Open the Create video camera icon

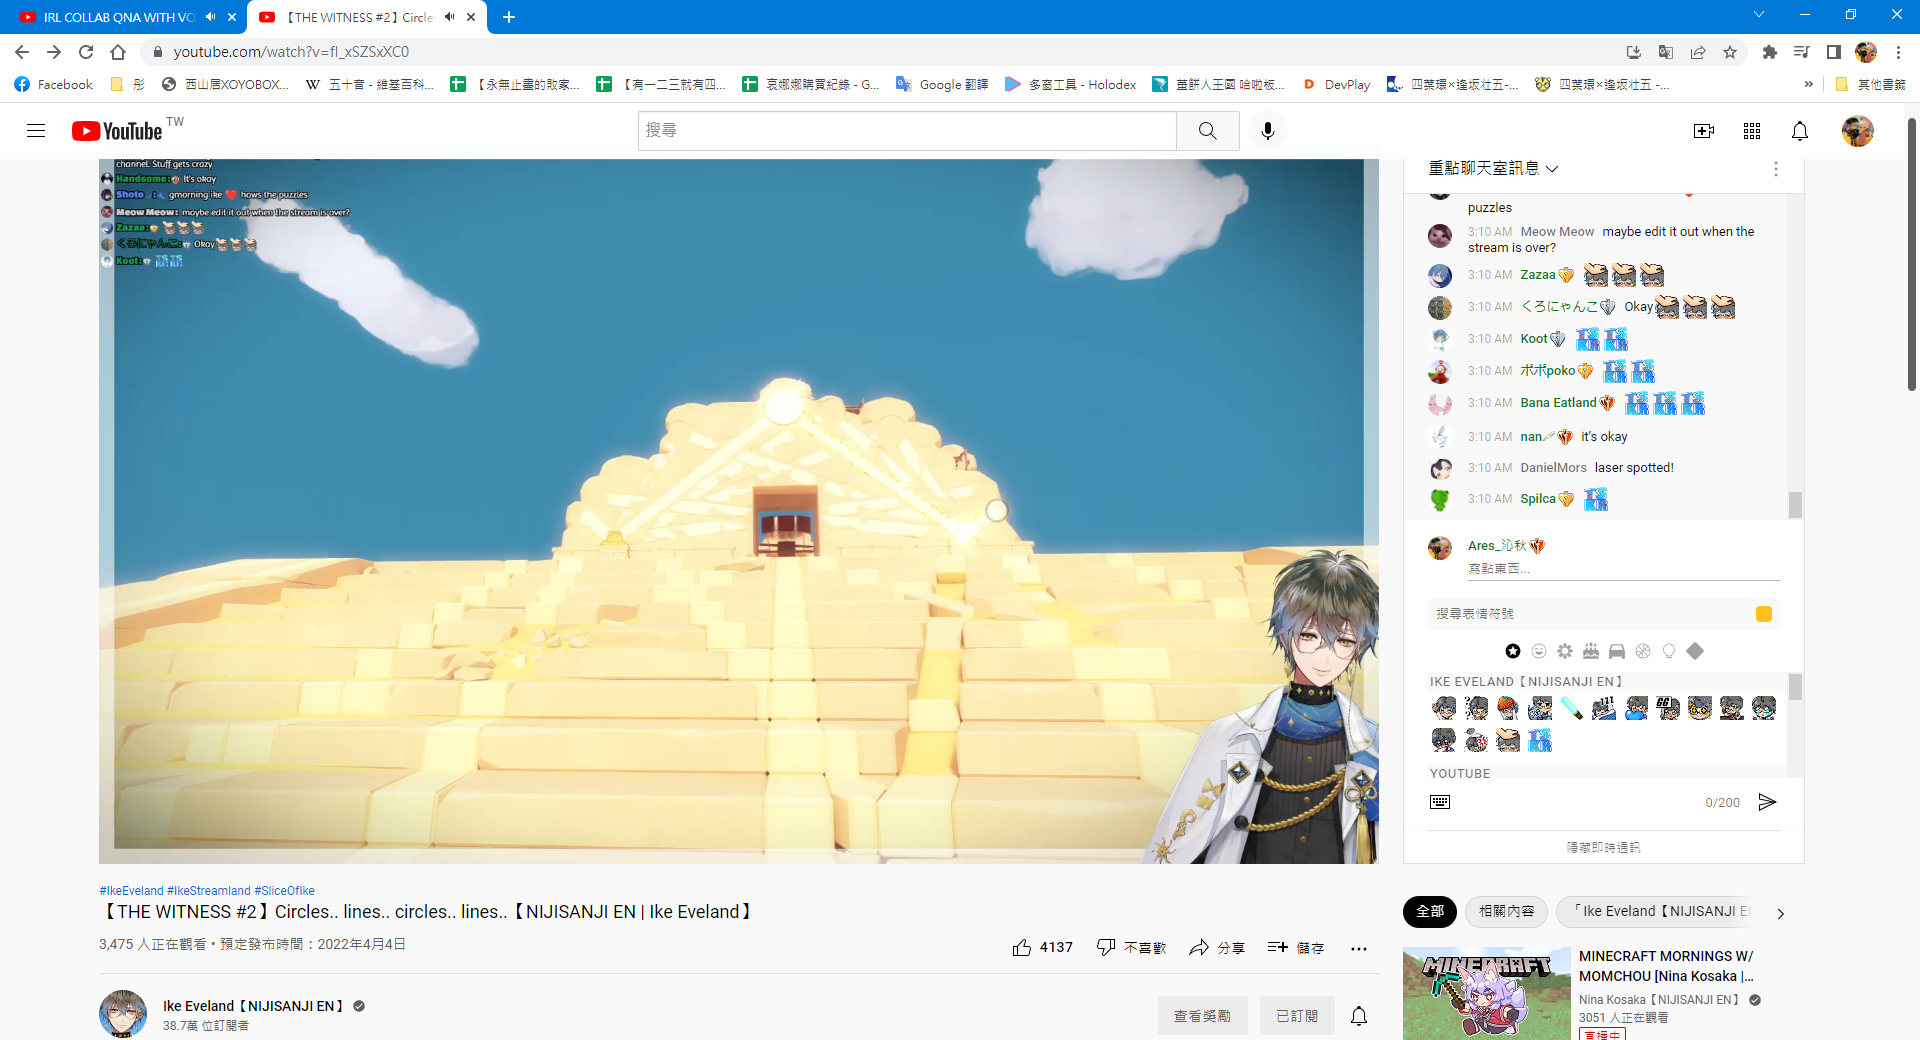point(1704,131)
